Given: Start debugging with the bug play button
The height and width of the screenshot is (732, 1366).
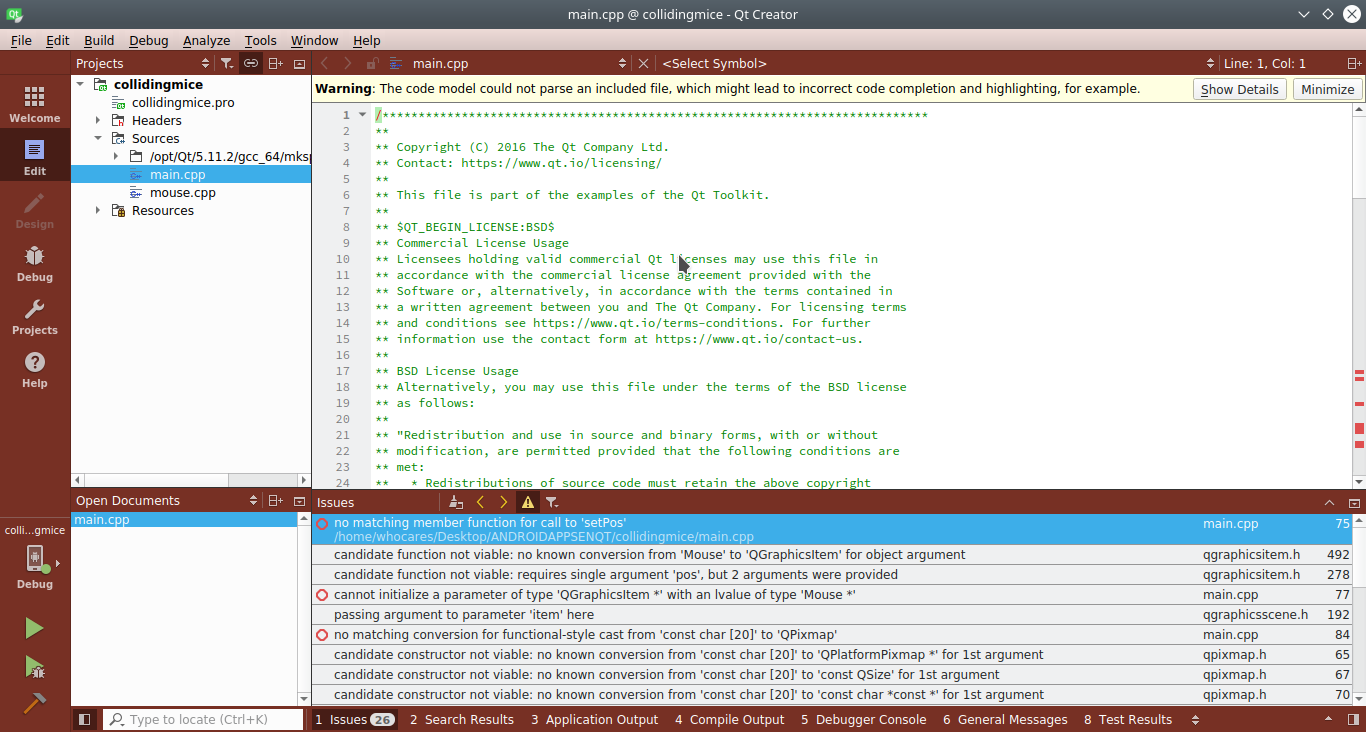Looking at the screenshot, I should (x=34, y=666).
